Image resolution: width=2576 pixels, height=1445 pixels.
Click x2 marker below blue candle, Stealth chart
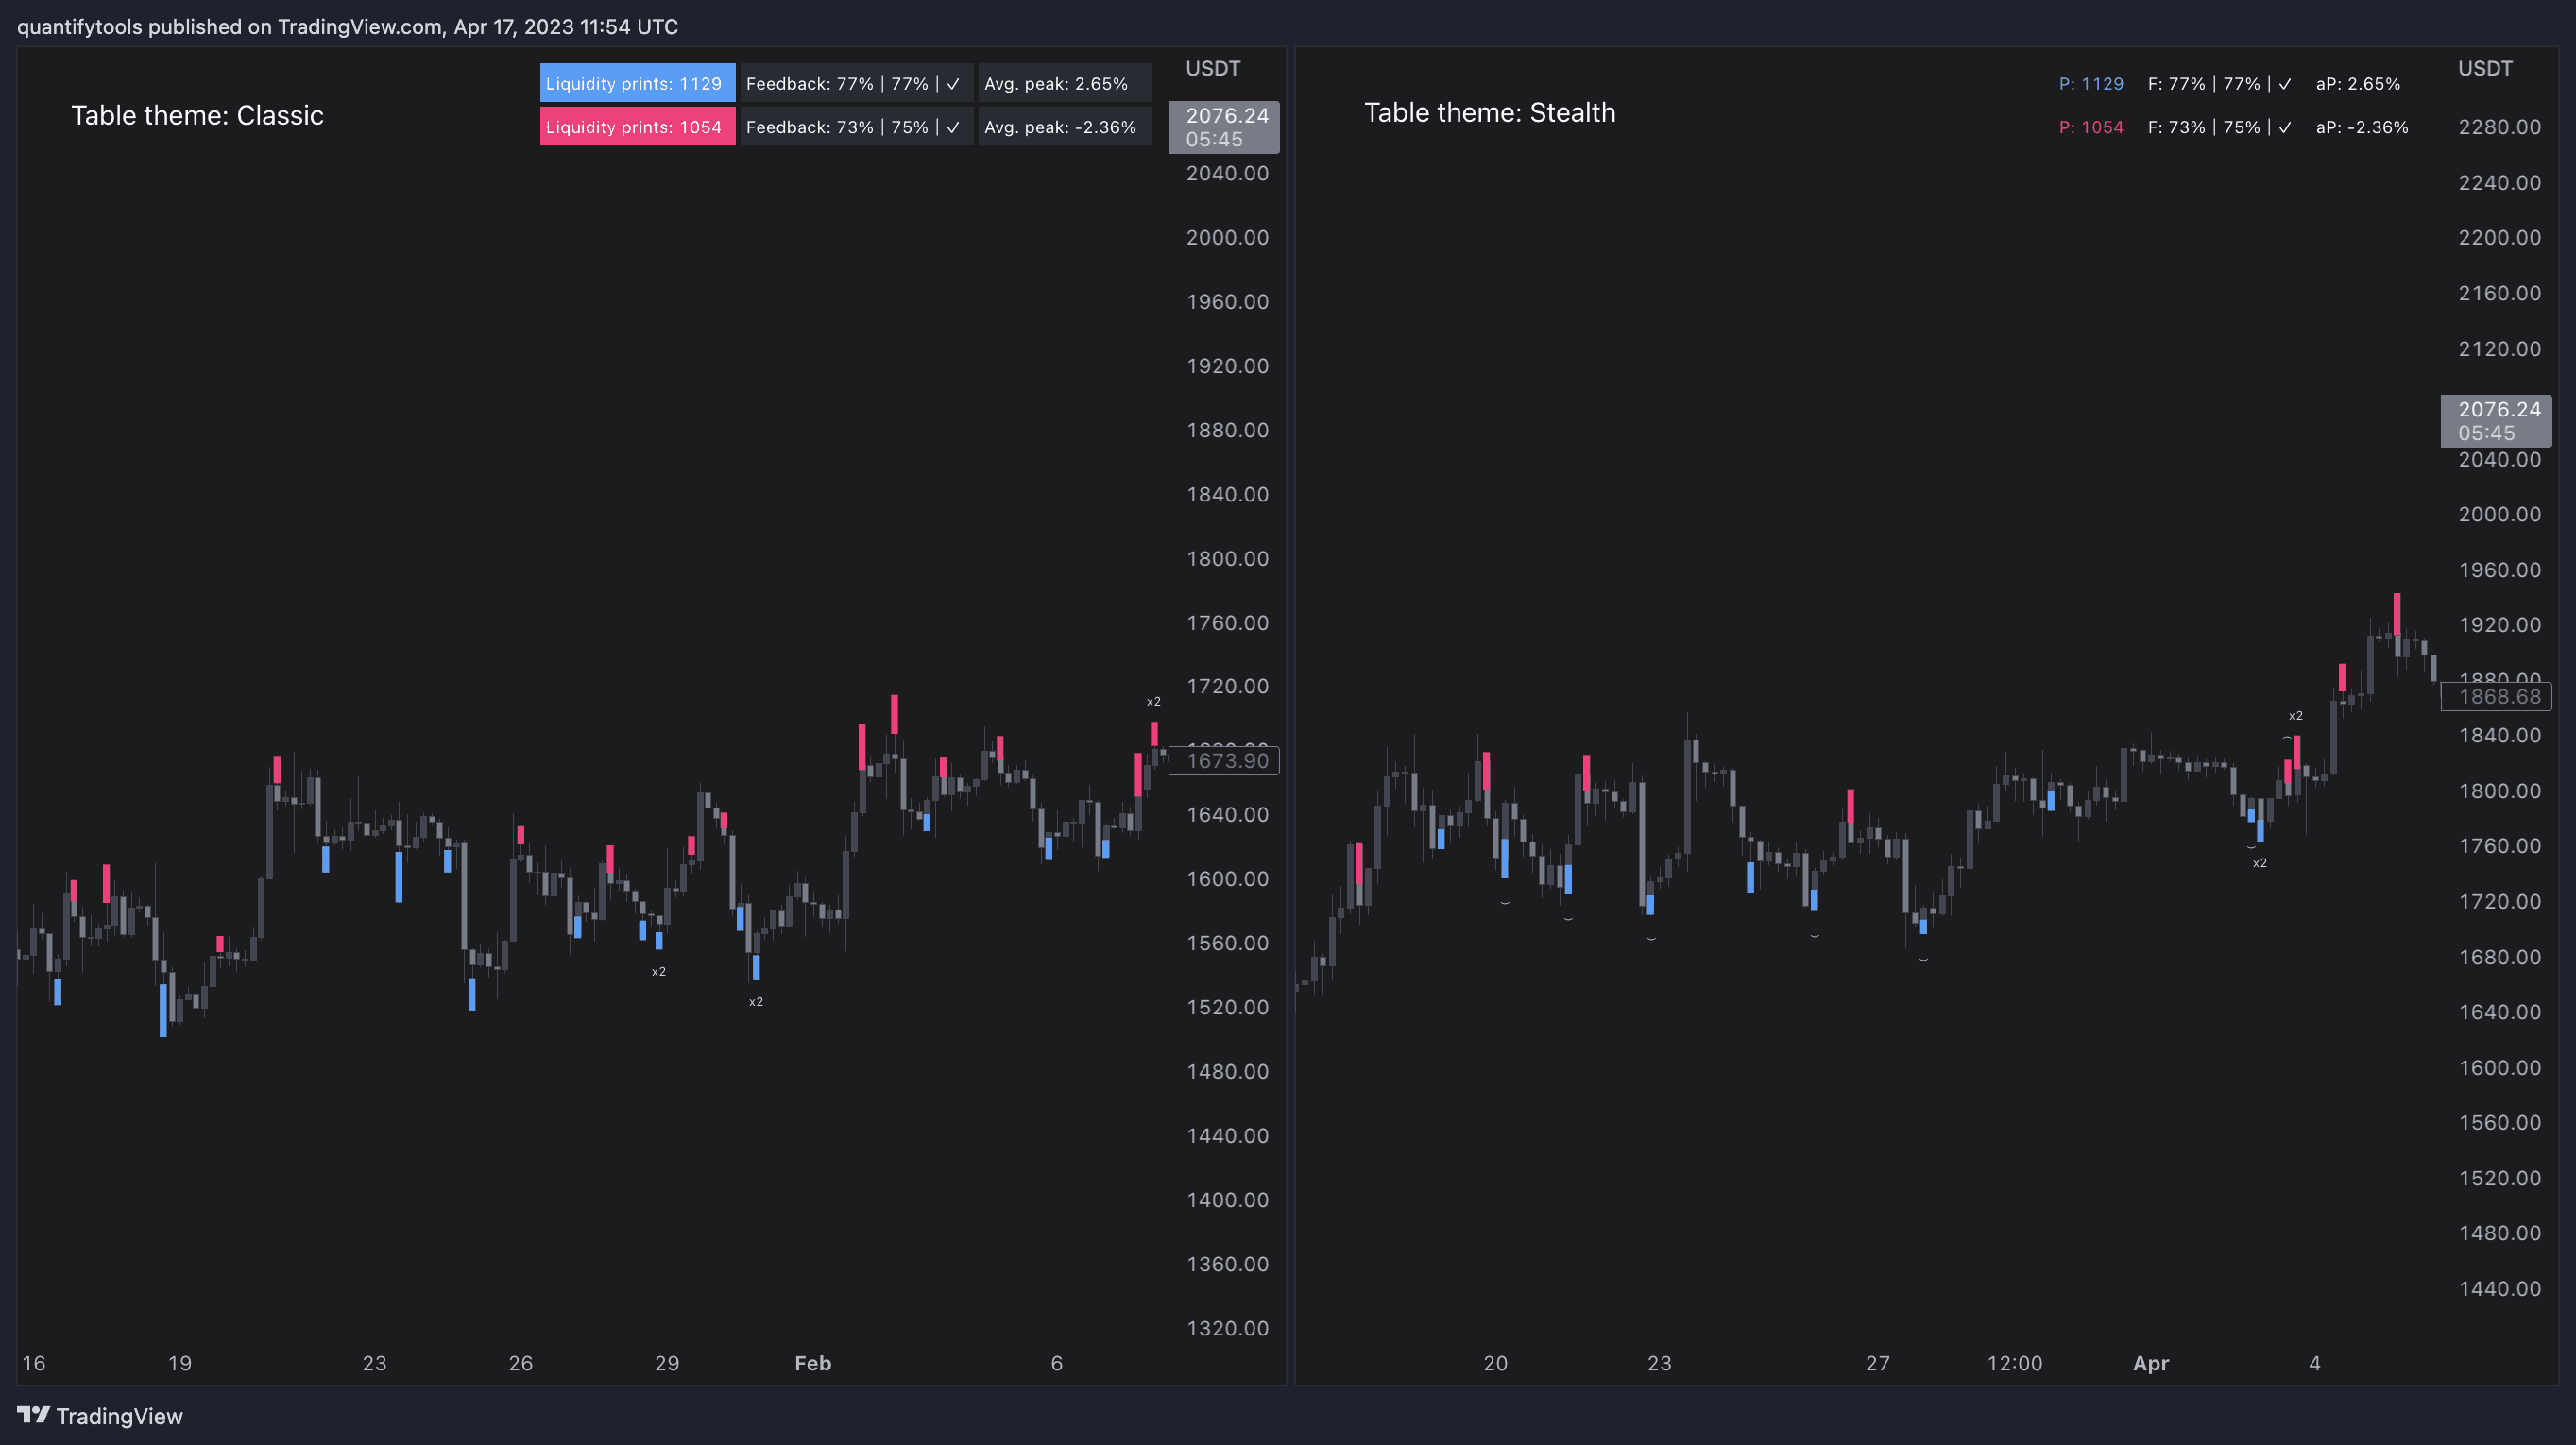coord(2259,862)
